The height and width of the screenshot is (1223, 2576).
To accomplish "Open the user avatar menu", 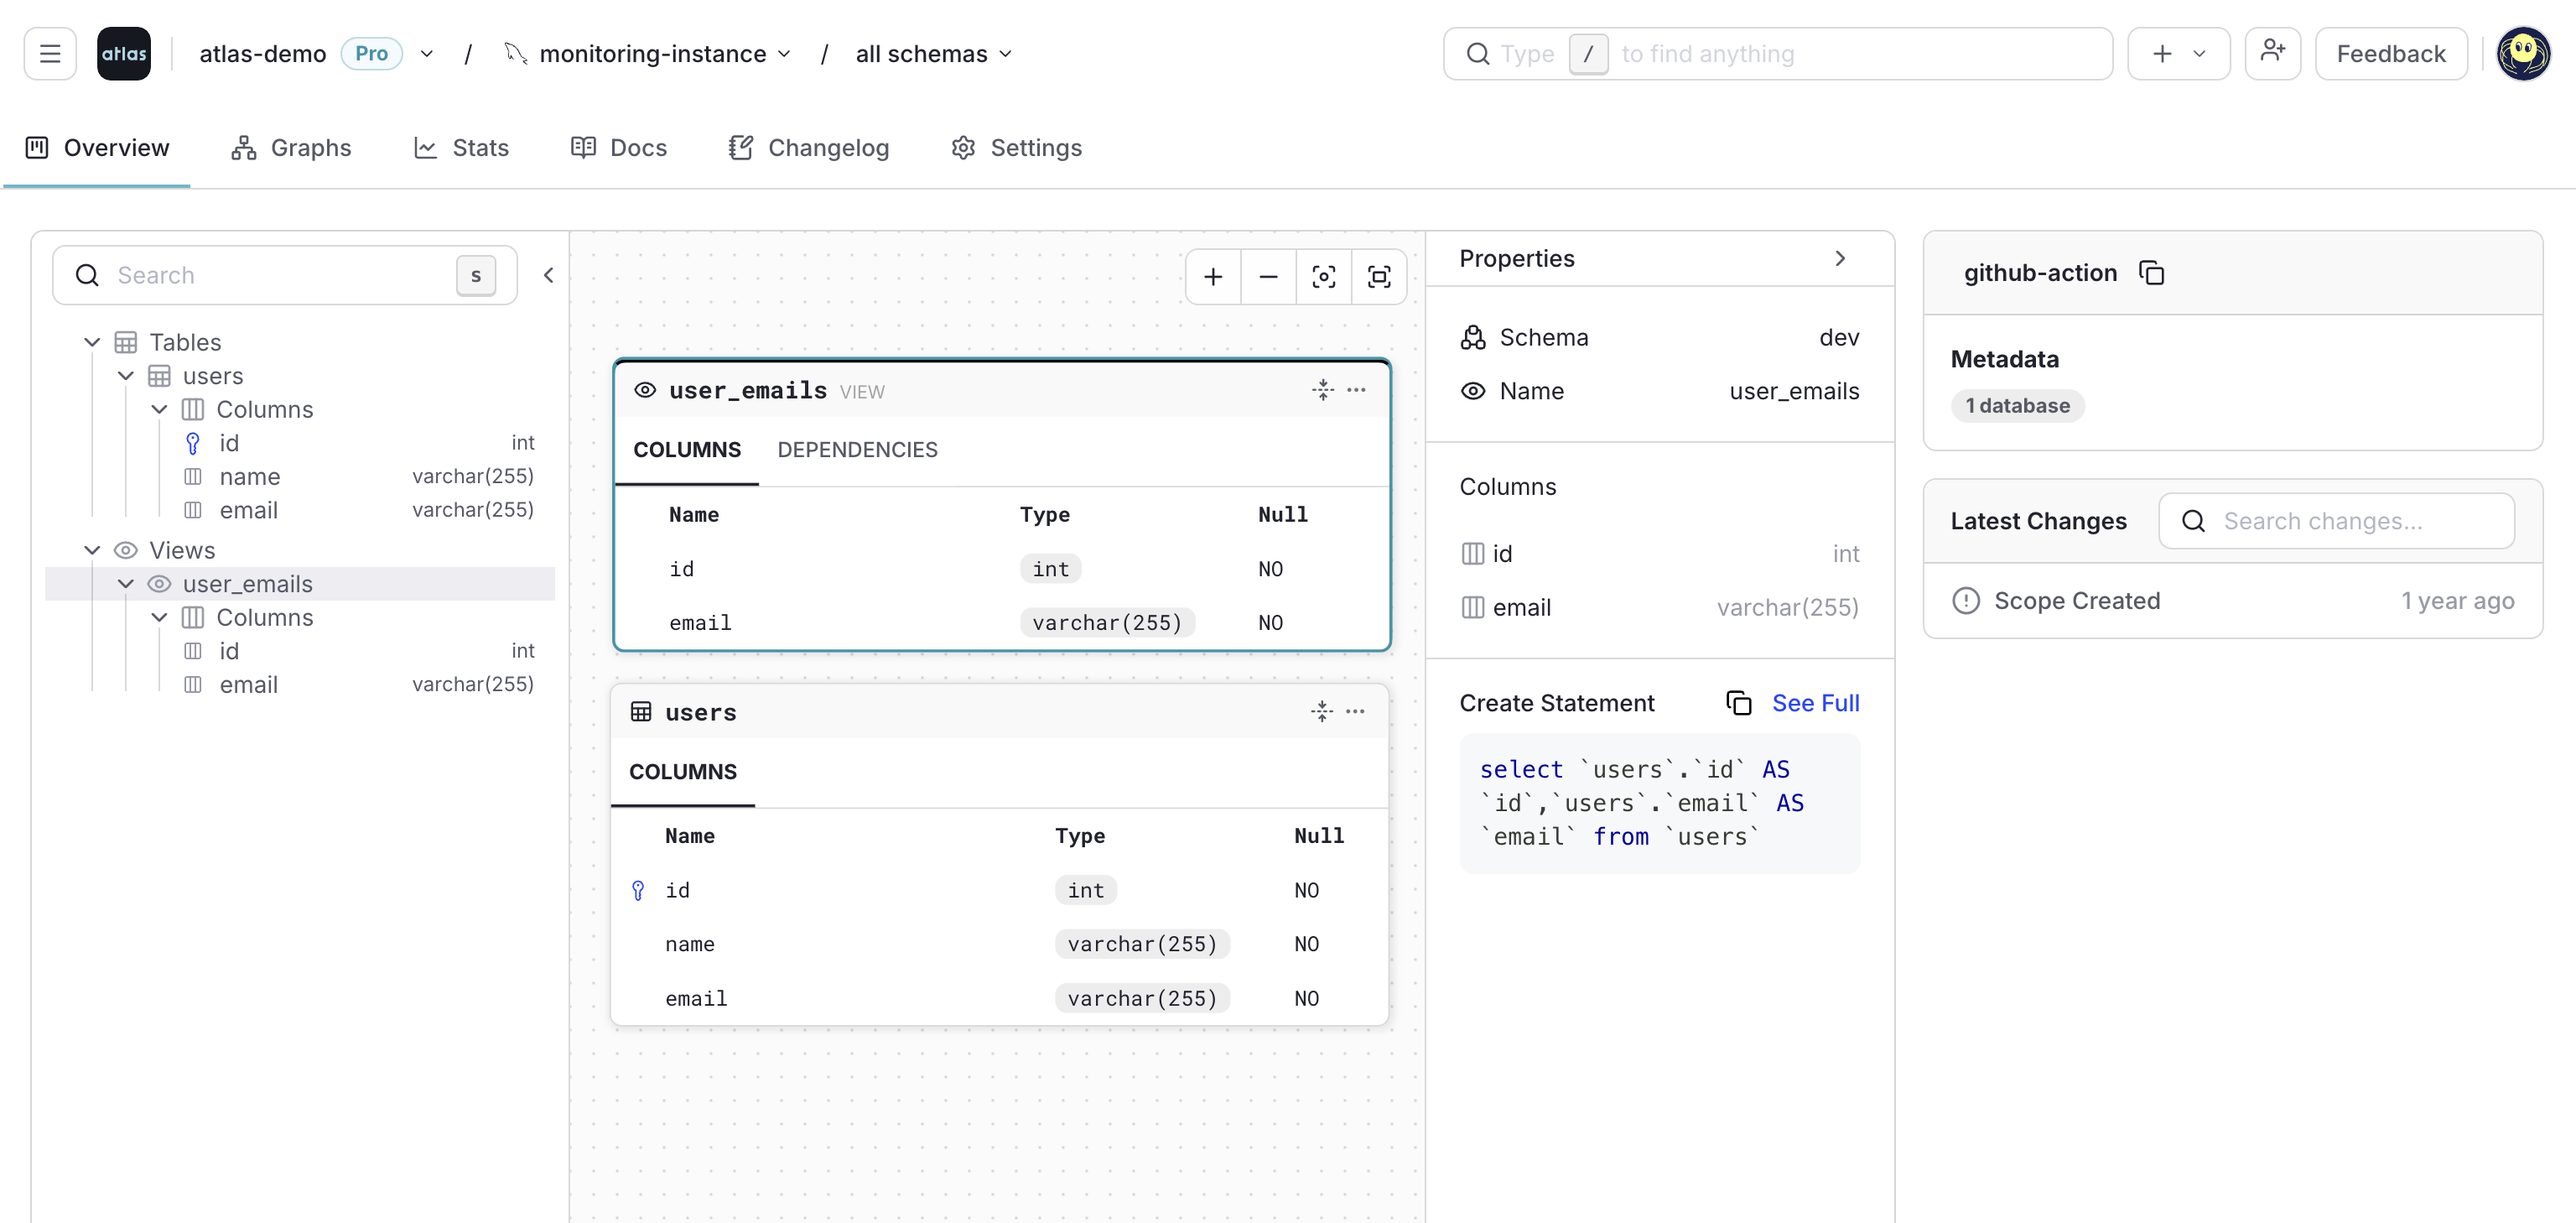I will point(2523,54).
